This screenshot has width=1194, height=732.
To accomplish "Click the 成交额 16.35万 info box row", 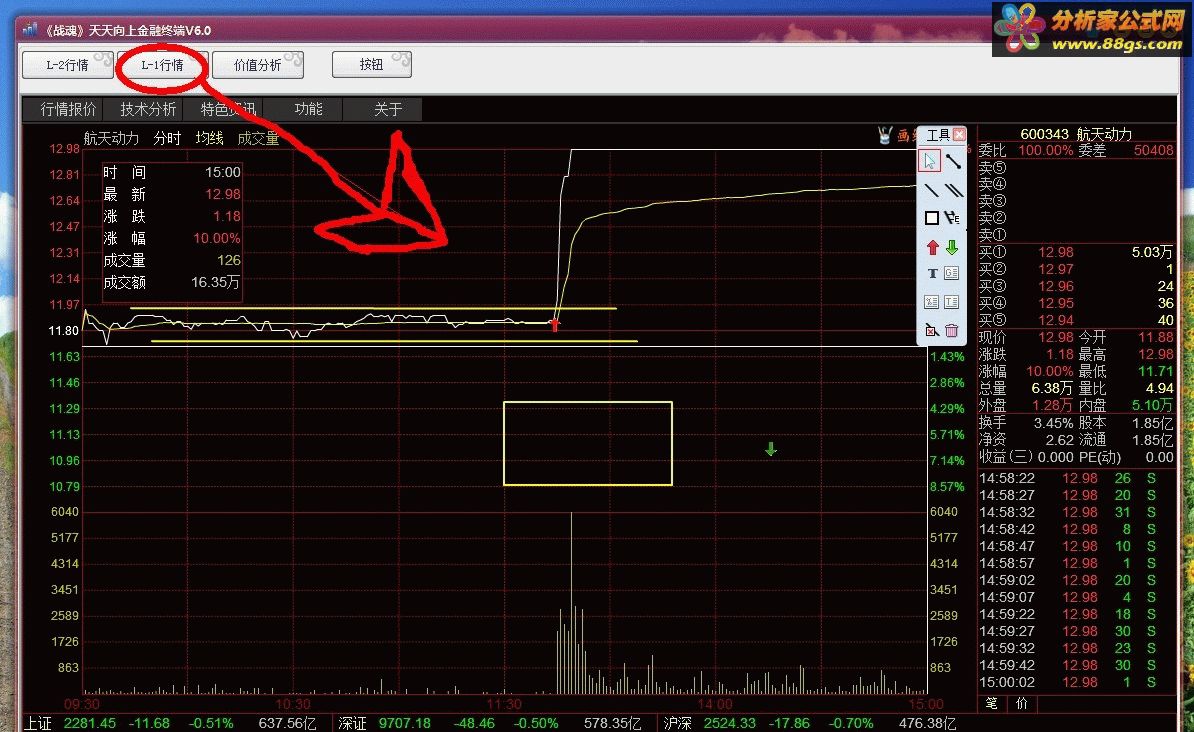I will pos(172,283).
